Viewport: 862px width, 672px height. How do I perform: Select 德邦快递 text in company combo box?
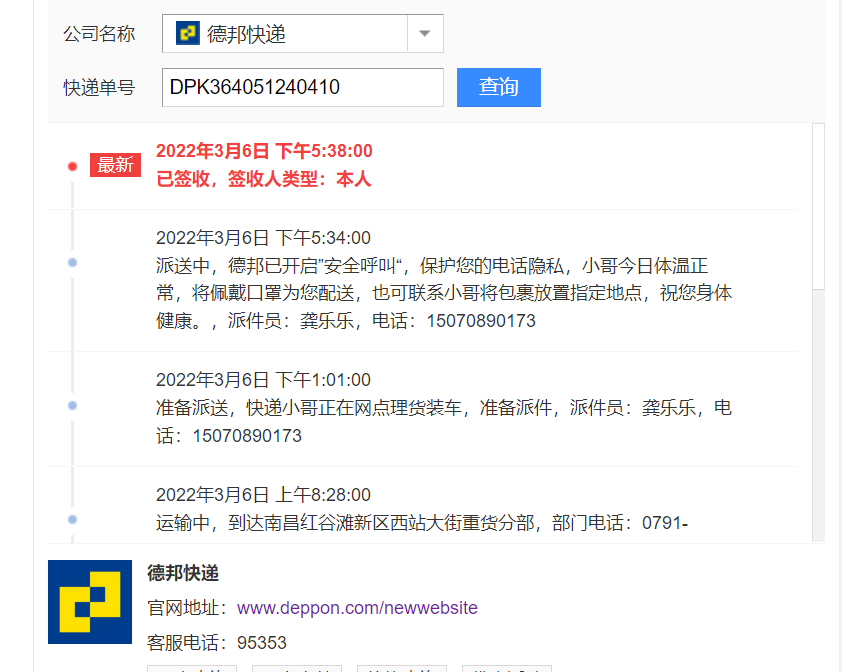pos(246,34)
